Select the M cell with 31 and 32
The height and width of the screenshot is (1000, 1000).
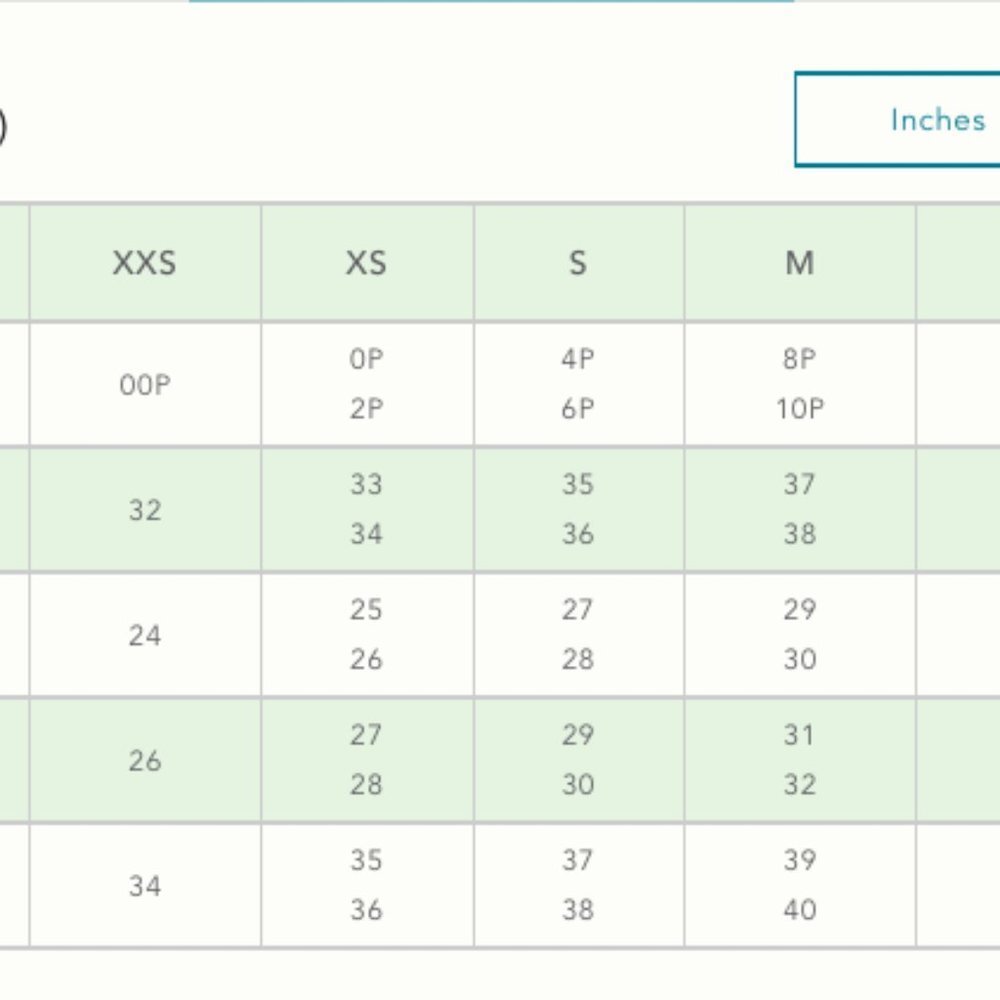click(799, 760)
